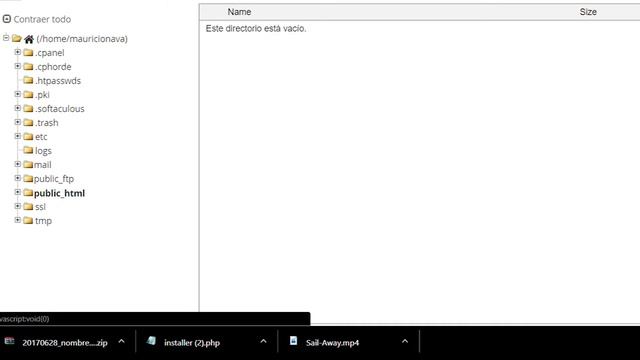Select the public_html folder icon
Viewport: 640px width, 360px height.
point(28,192)
